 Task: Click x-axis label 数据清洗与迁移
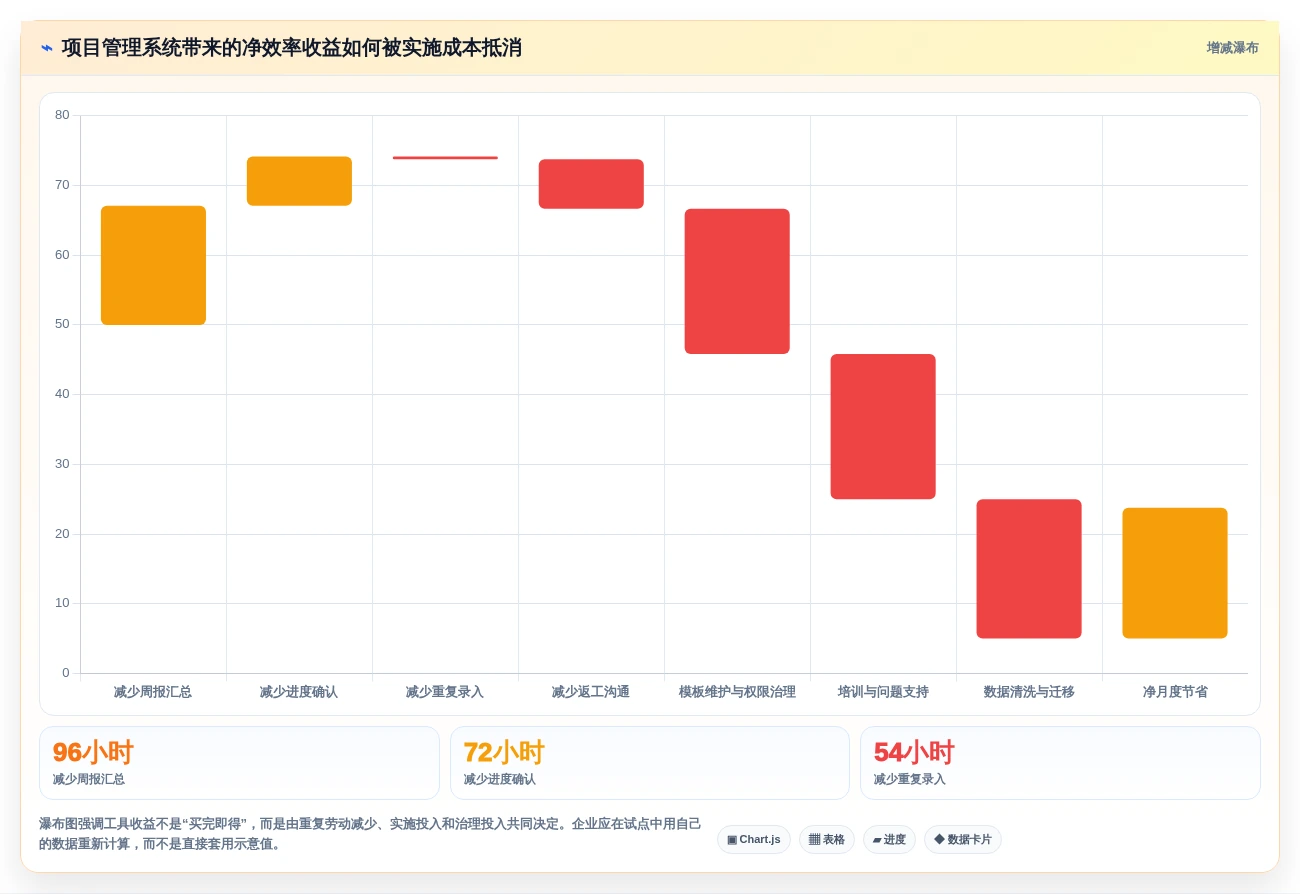1029,692
